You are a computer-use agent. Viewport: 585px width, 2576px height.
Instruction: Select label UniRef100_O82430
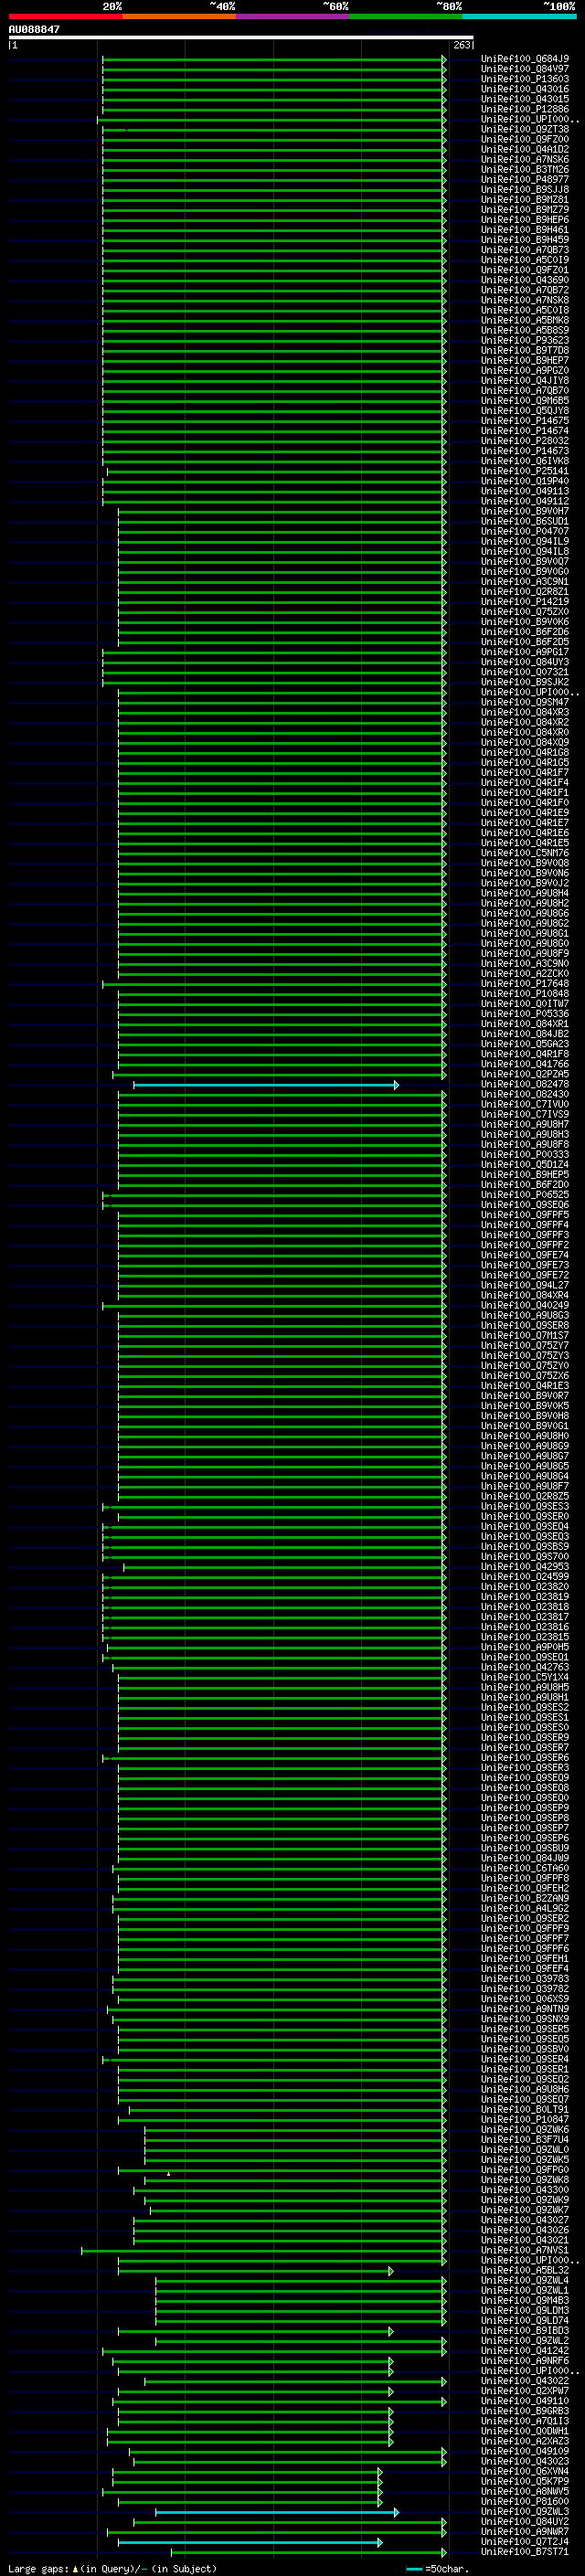525,1095
